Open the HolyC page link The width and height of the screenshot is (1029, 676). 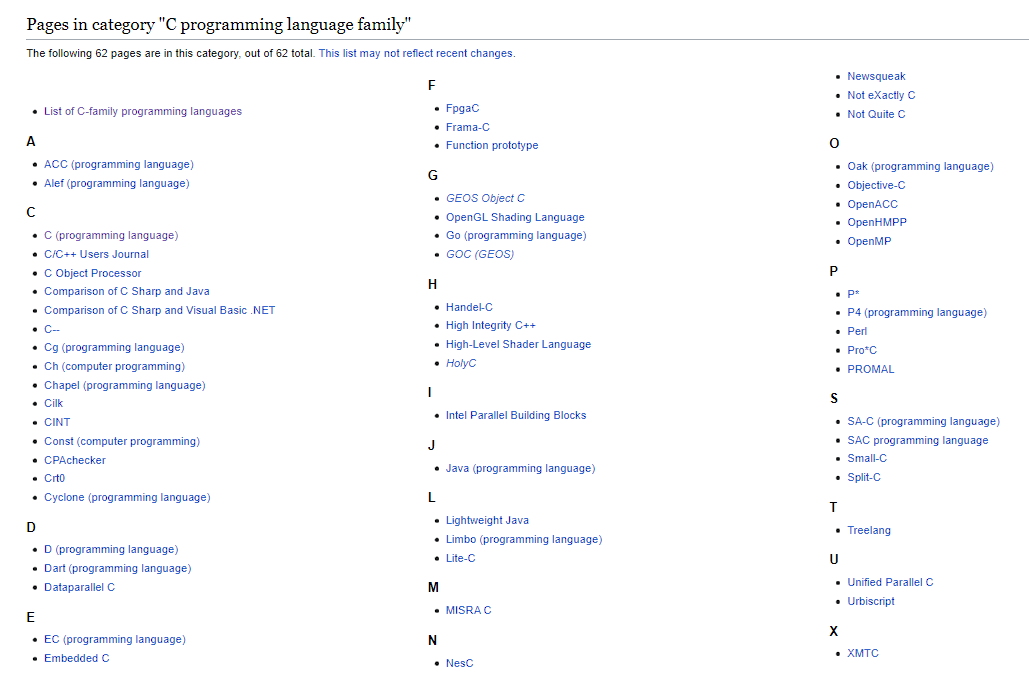pos(461,364)
